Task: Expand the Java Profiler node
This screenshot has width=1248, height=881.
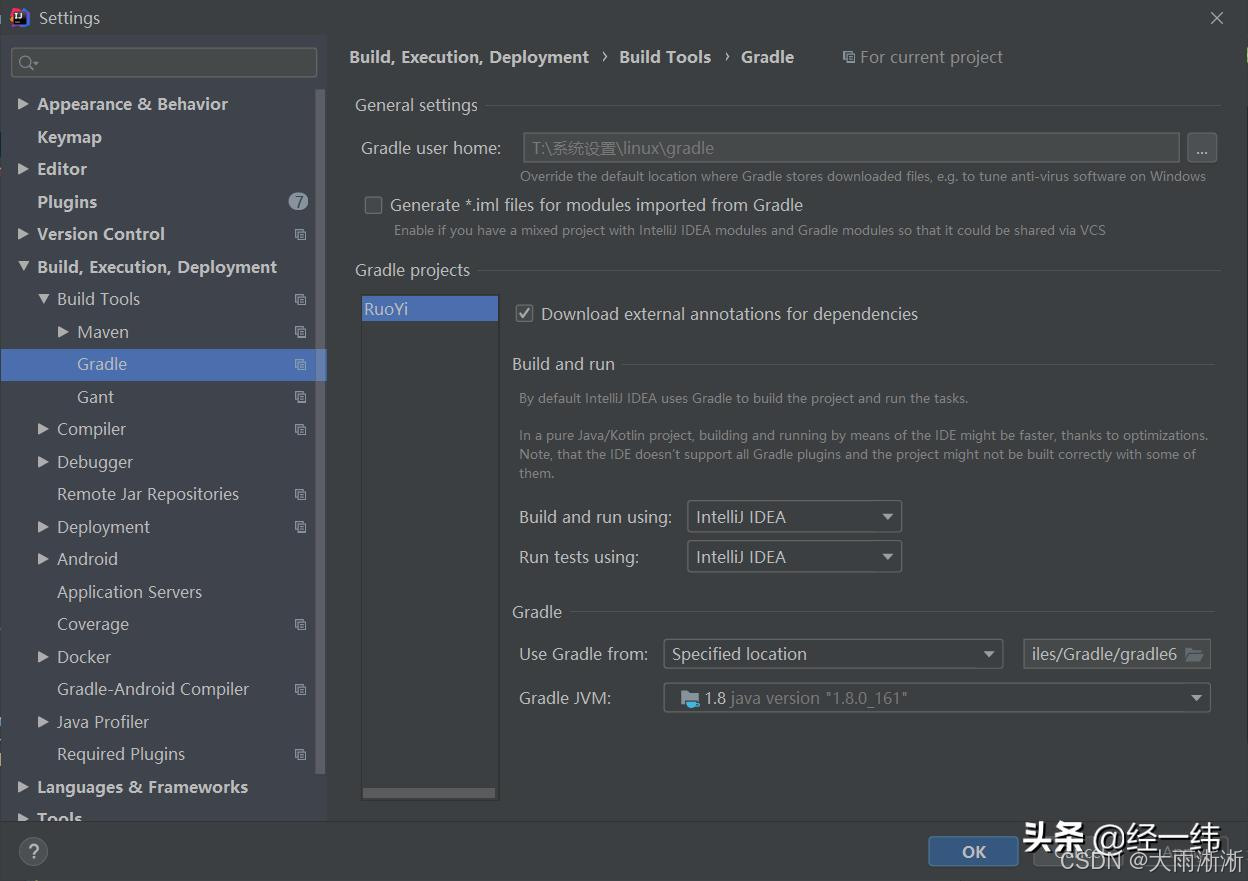Action: (x=43, y=722)
